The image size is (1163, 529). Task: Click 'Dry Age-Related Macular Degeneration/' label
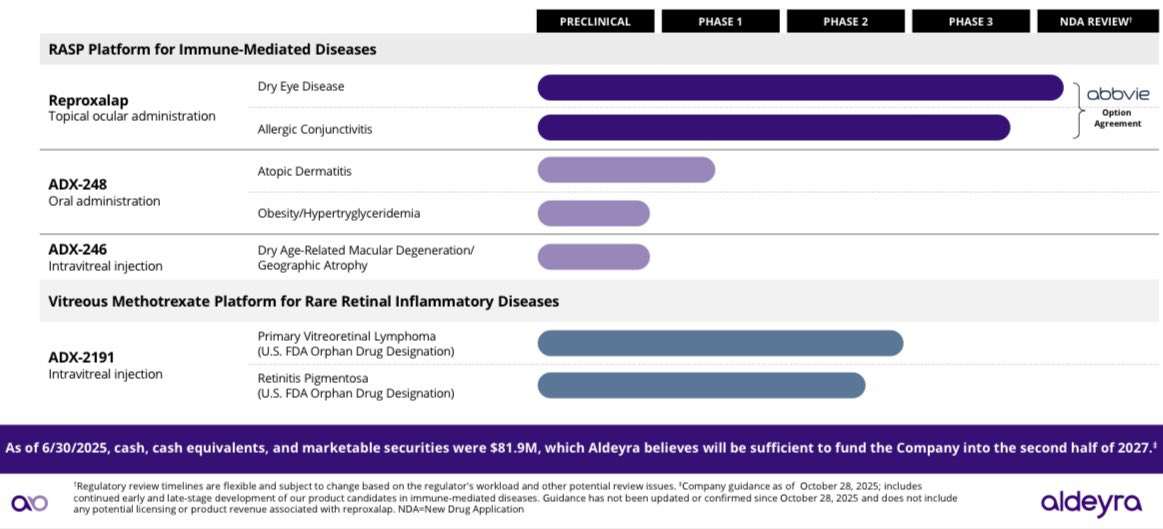point(366,251)
